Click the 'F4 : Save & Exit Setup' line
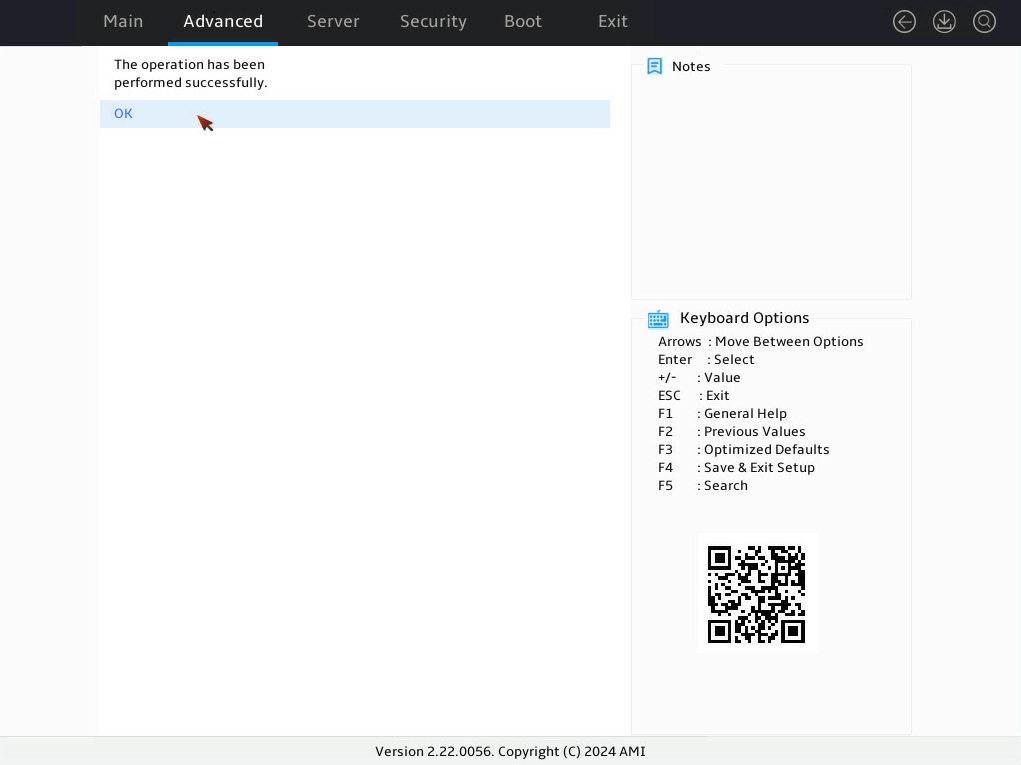 click(x=736, y=467)
